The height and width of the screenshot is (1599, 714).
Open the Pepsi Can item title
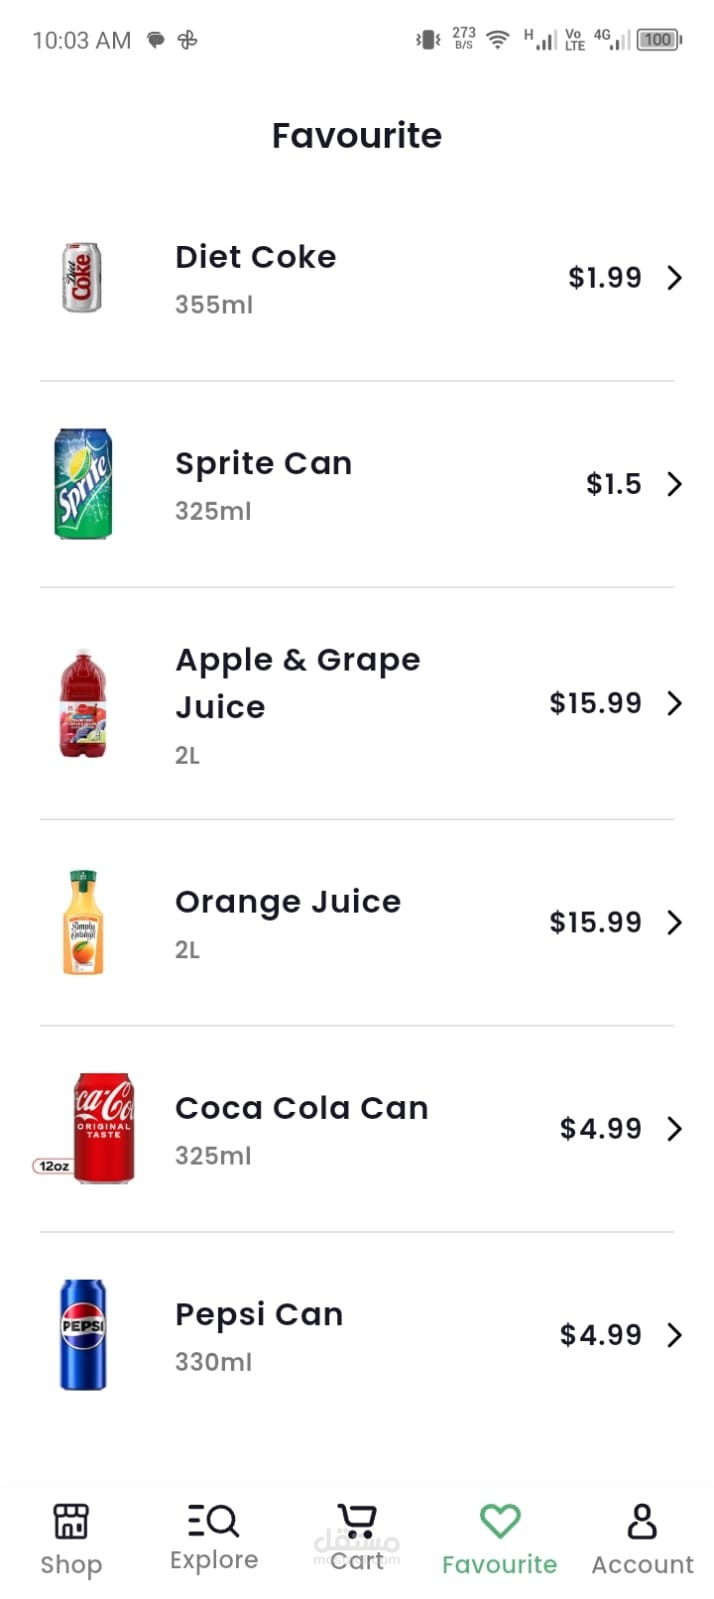(259, 1314)
